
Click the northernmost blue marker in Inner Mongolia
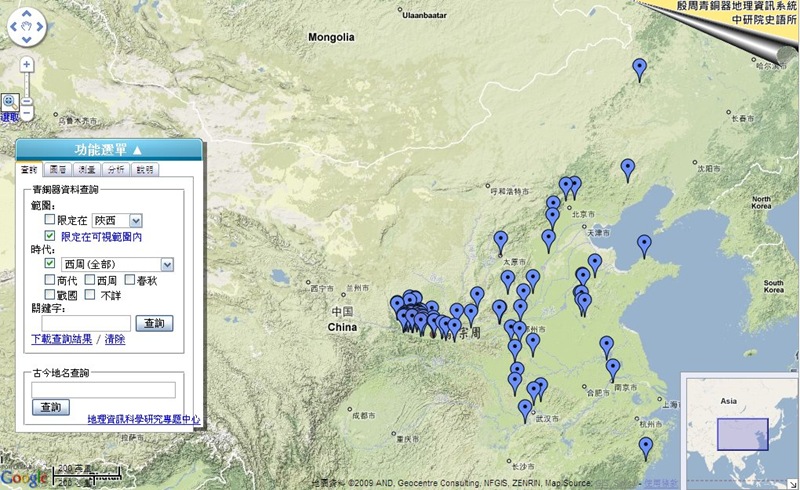click(640, 68)
